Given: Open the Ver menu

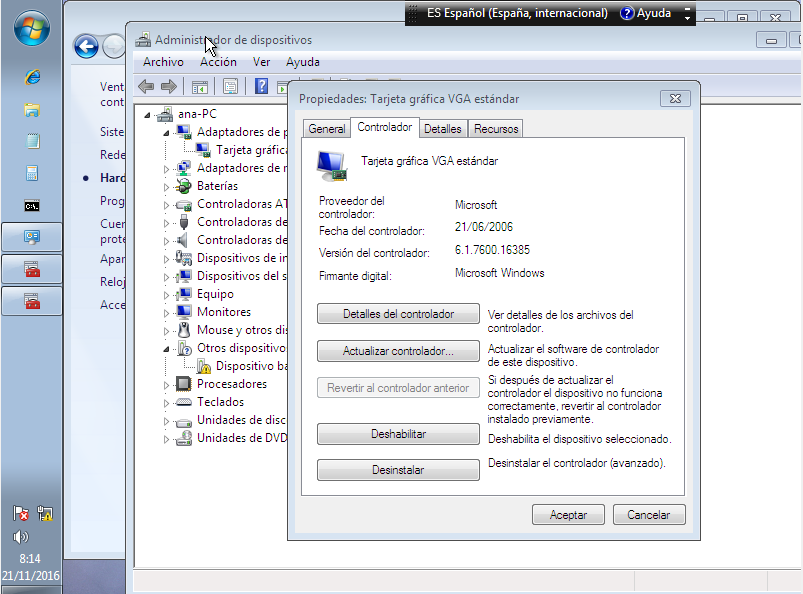Looking at the screenshot, I should point(261,62).
